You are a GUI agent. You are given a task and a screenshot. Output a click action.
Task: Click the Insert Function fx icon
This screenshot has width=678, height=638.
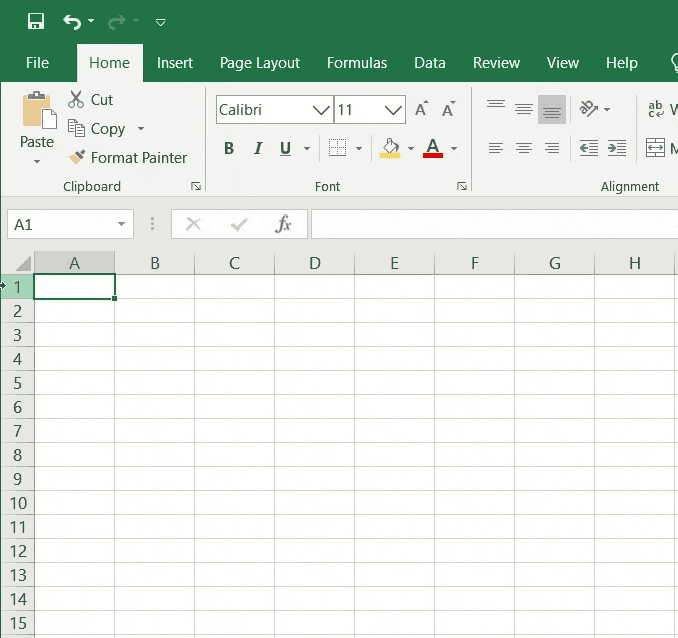[x=283, y=224]
